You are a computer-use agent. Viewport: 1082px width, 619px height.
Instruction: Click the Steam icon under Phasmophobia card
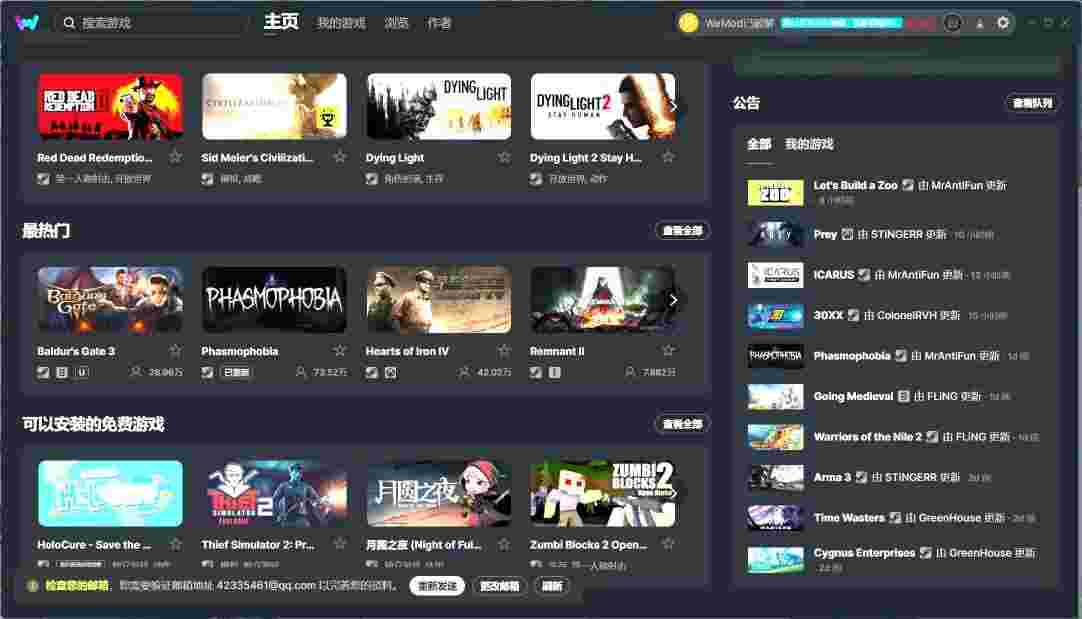click(x=207, y=372)
